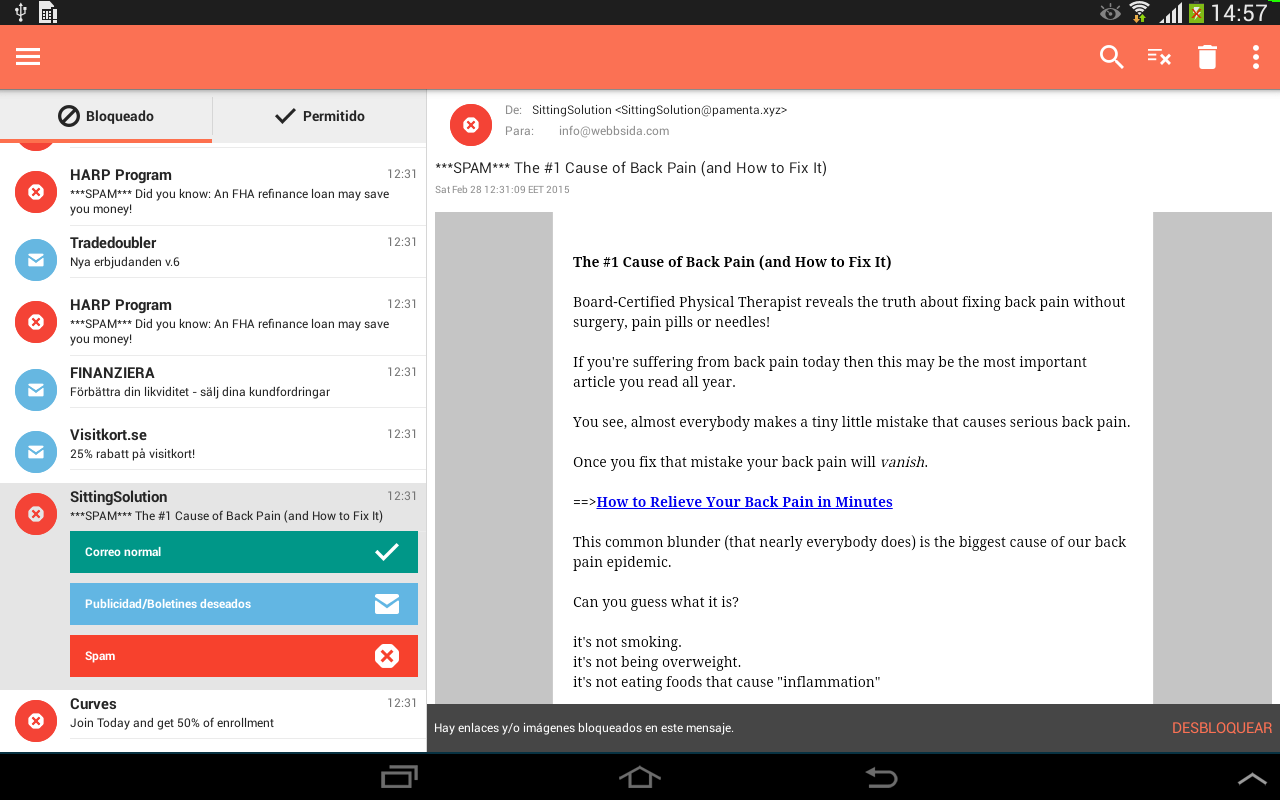Screen dimensions: 1280x800
Task: Click the red spam icon in the message header
Action: [470, 124]
